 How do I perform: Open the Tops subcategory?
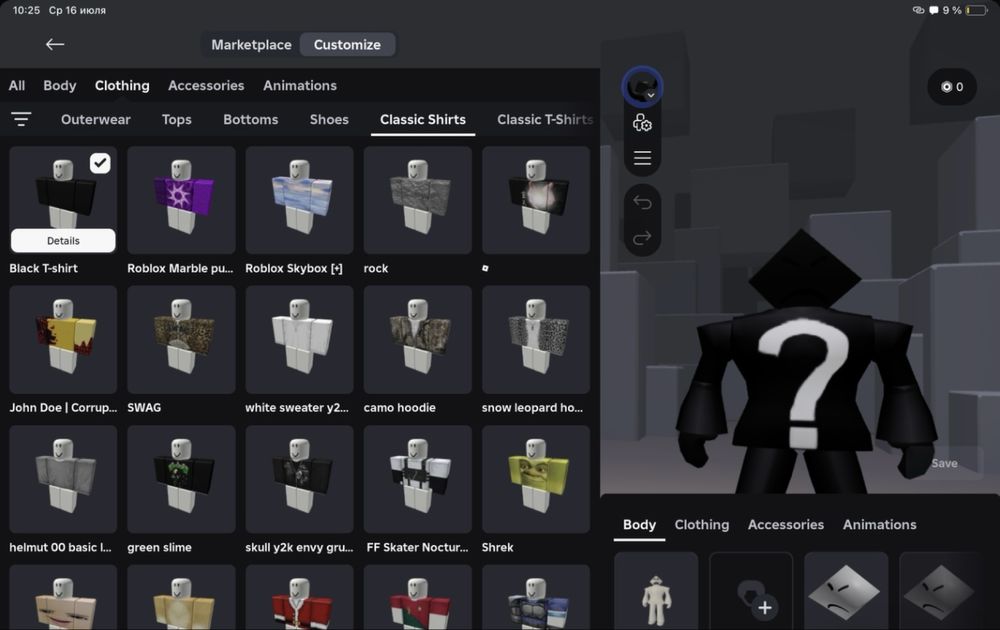click(x=177, y=119)
